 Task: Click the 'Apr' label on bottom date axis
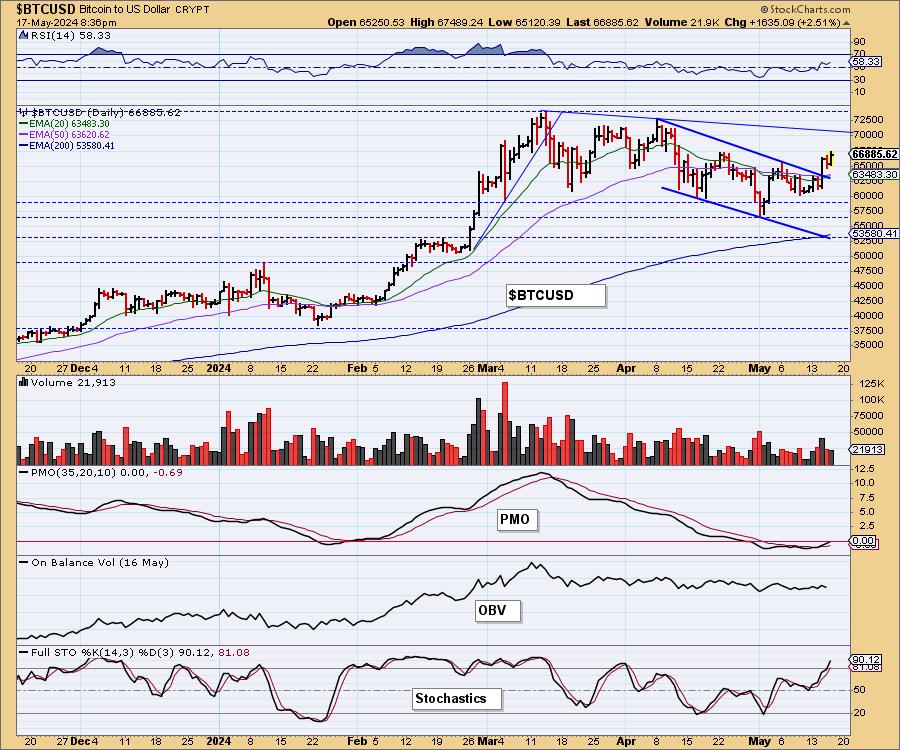pyautogui.click(x=626, y=741)
